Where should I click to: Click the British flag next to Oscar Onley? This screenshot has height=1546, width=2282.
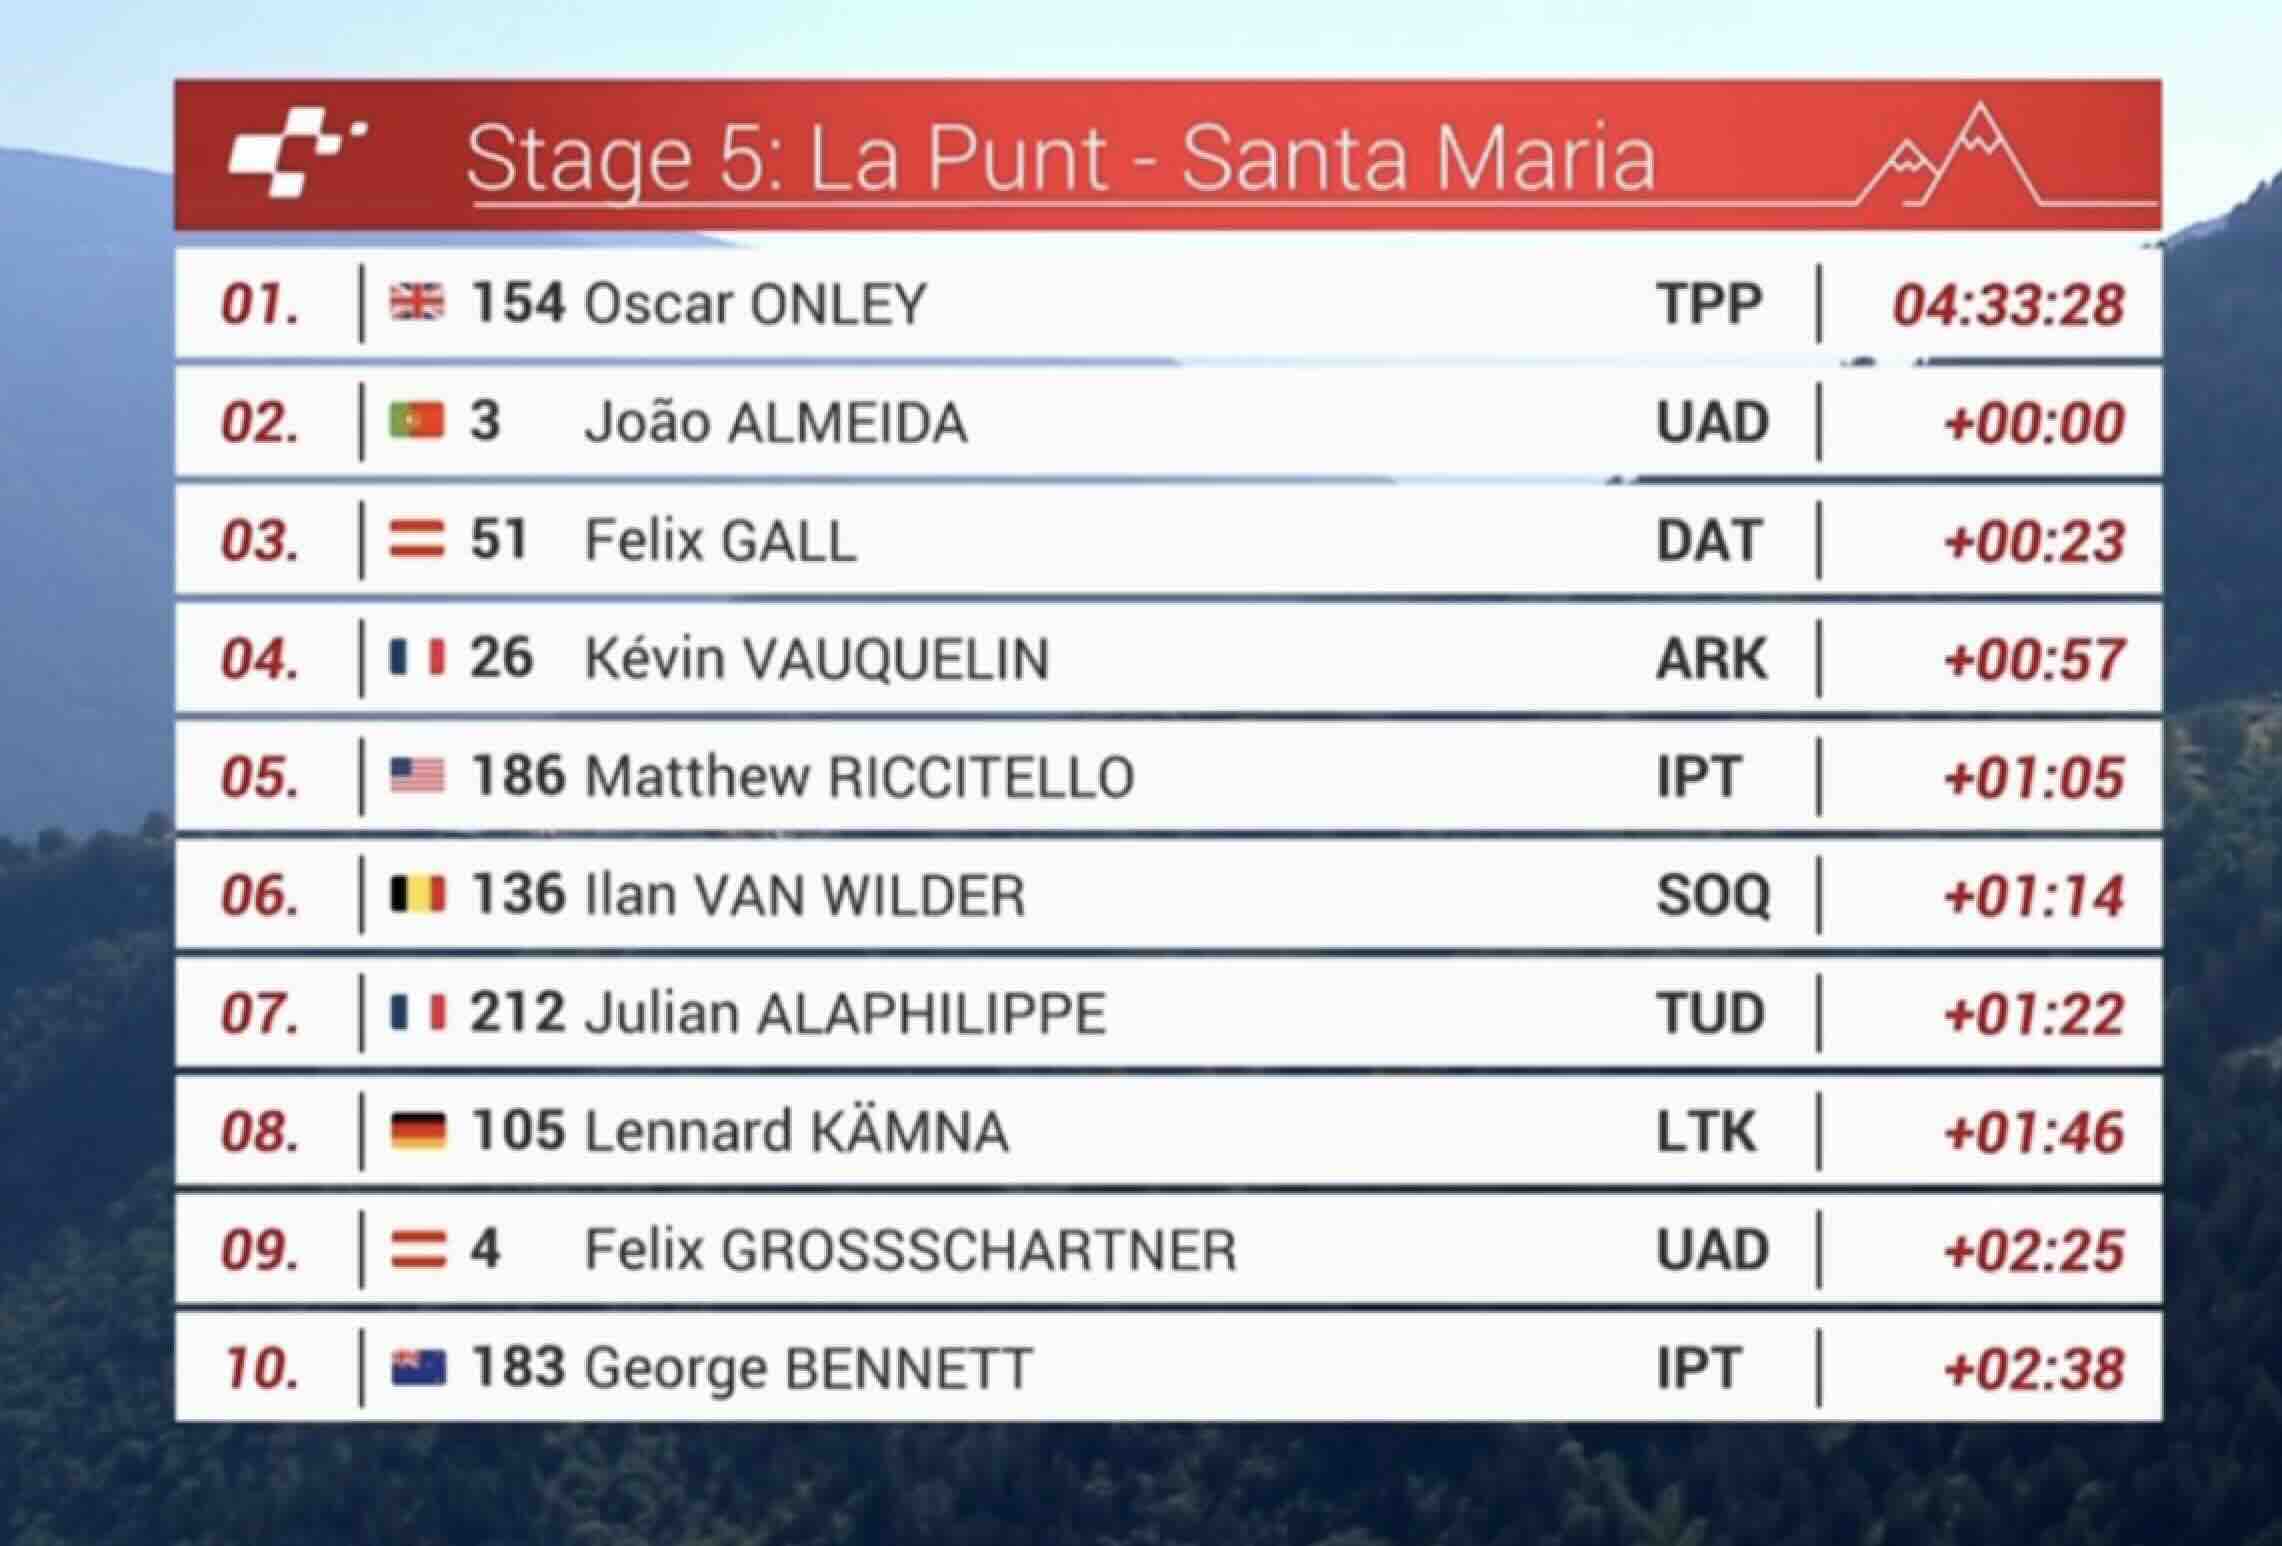[x=416, y=303]
